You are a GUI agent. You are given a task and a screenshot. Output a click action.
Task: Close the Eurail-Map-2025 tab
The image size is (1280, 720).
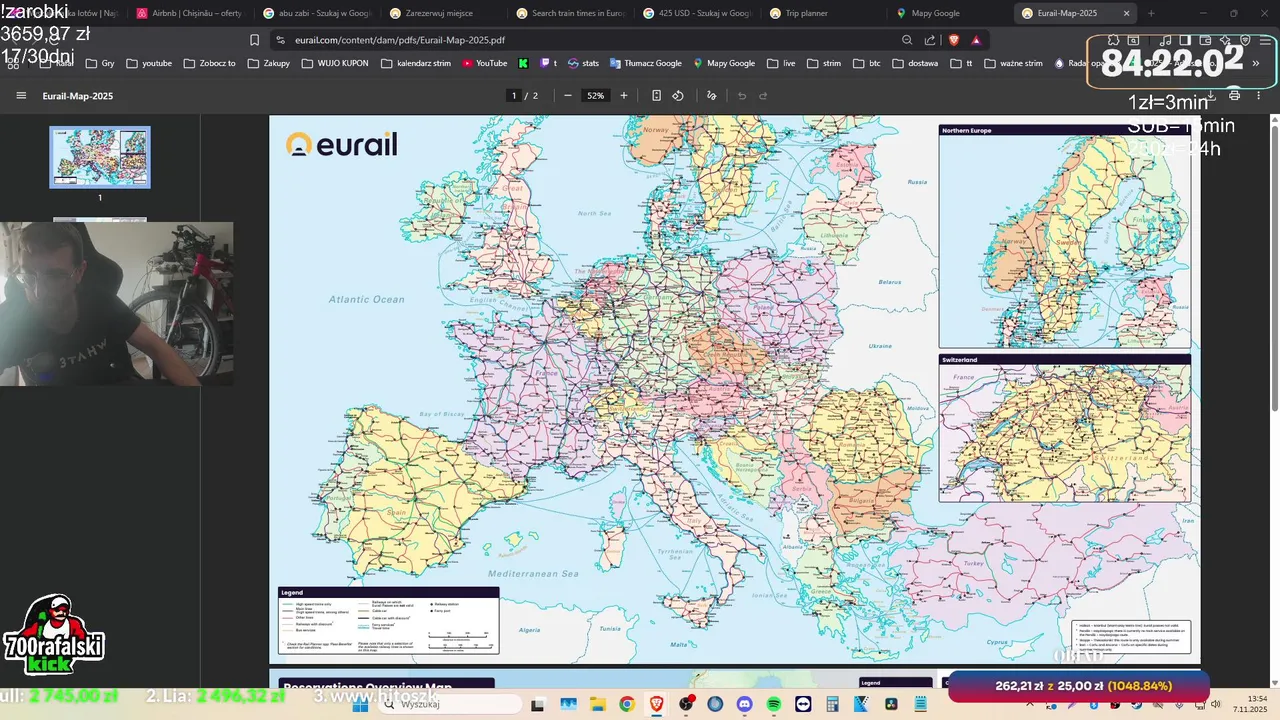(x=1126, y=13)
